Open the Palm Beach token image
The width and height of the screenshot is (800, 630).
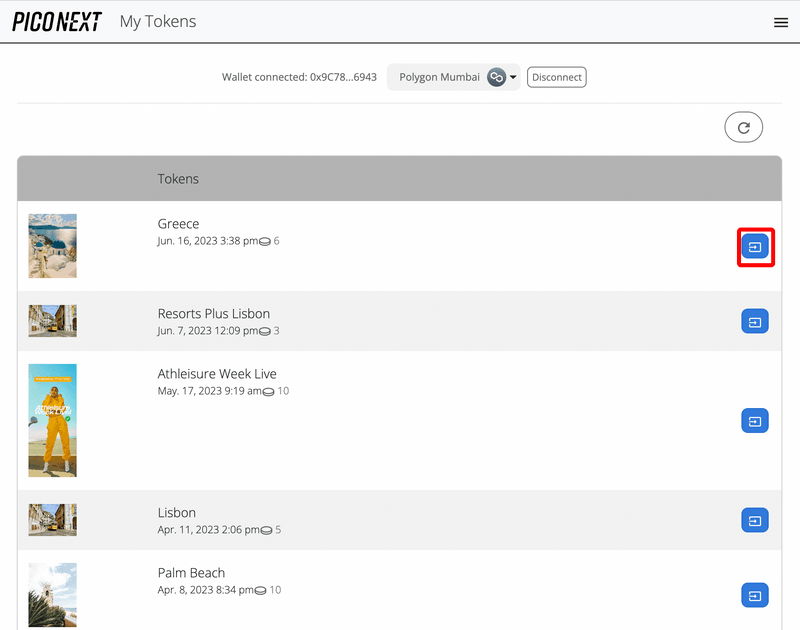tap(52, 595)
